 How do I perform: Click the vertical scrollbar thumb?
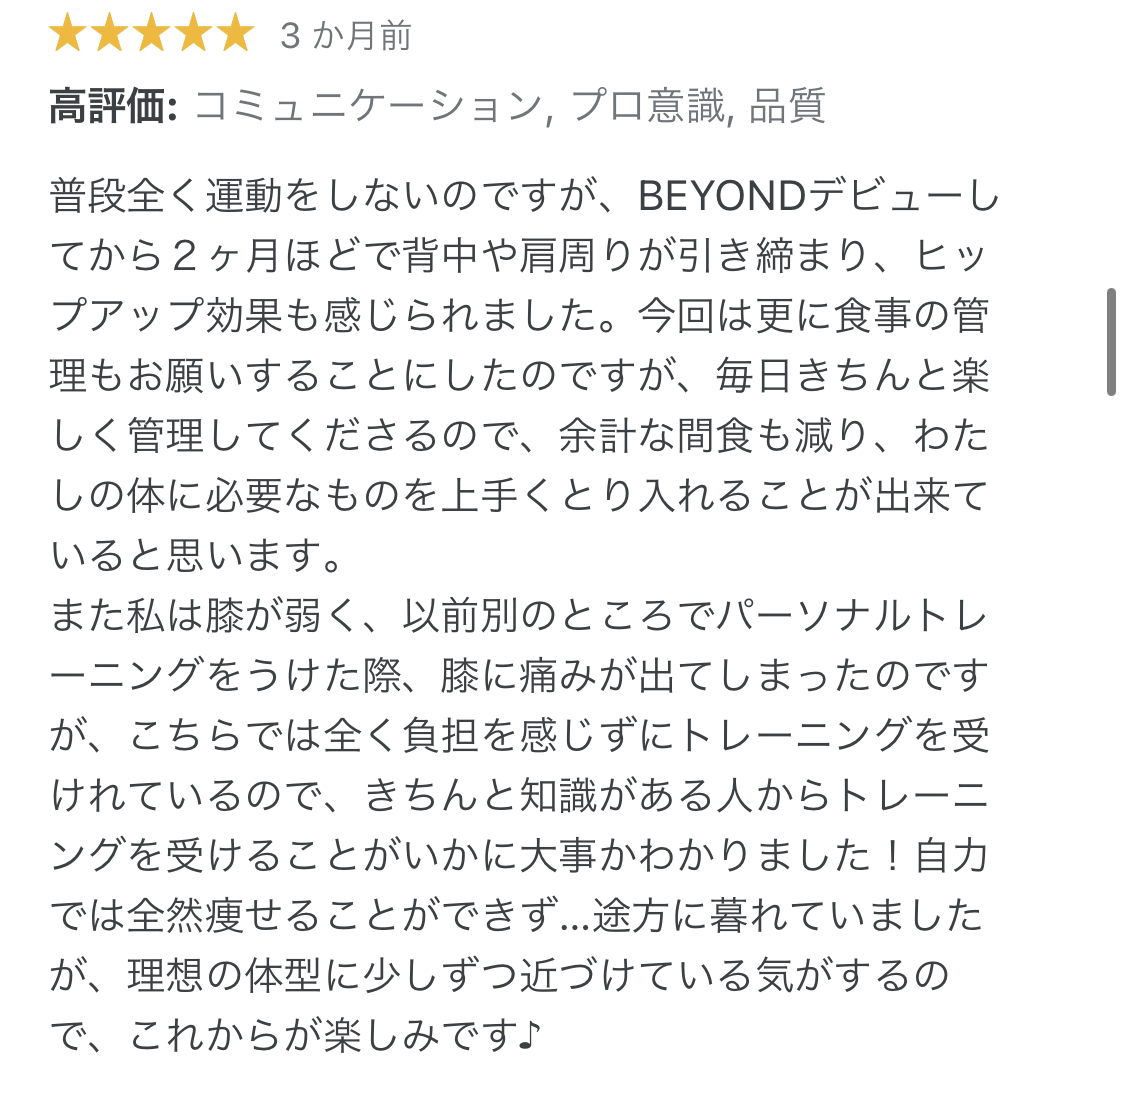1111,342
